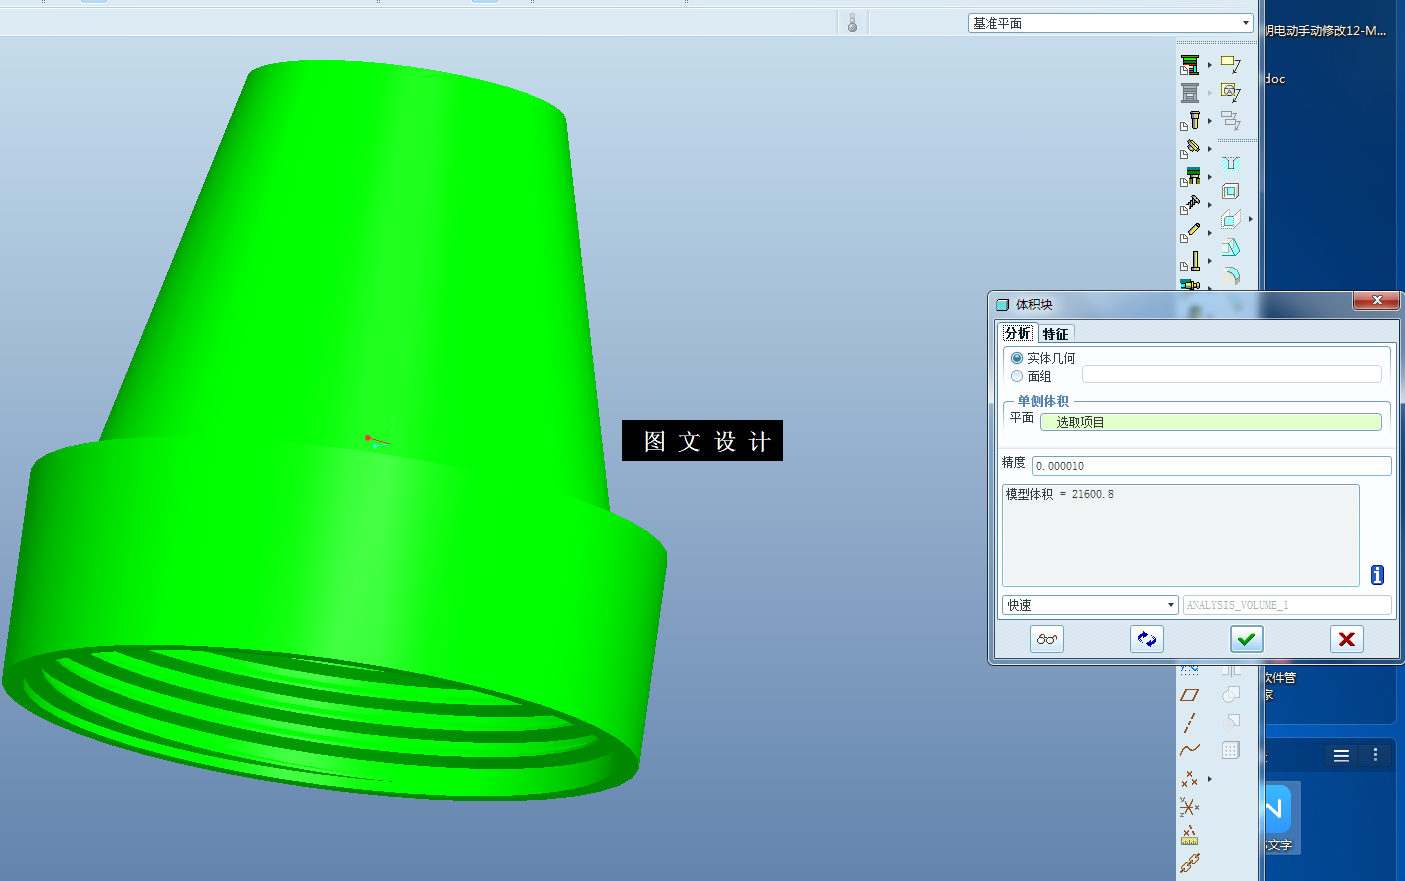Cancel with the red X button
The height and width of the screenshot is (881, 1405).
click(1347, 639)
